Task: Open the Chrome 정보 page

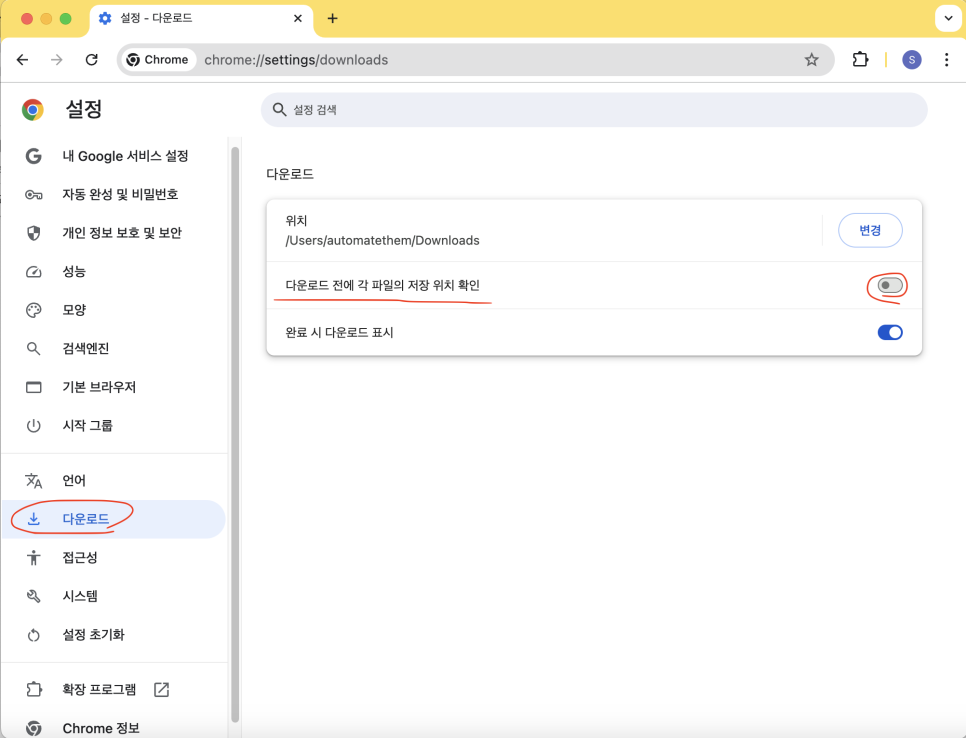Action: coord(100,728)
